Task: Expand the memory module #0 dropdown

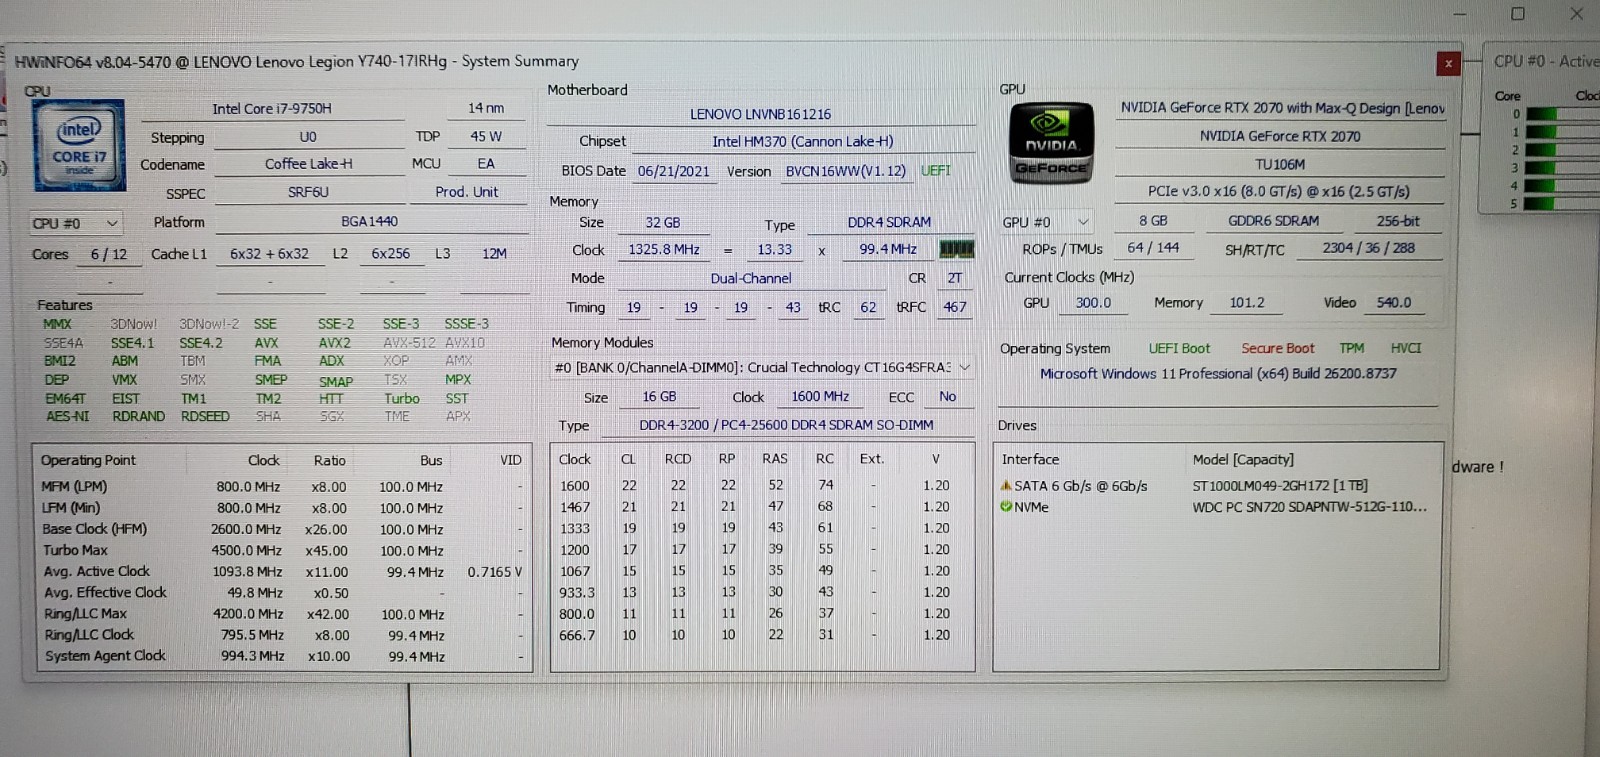Action: tap(965, 367)
